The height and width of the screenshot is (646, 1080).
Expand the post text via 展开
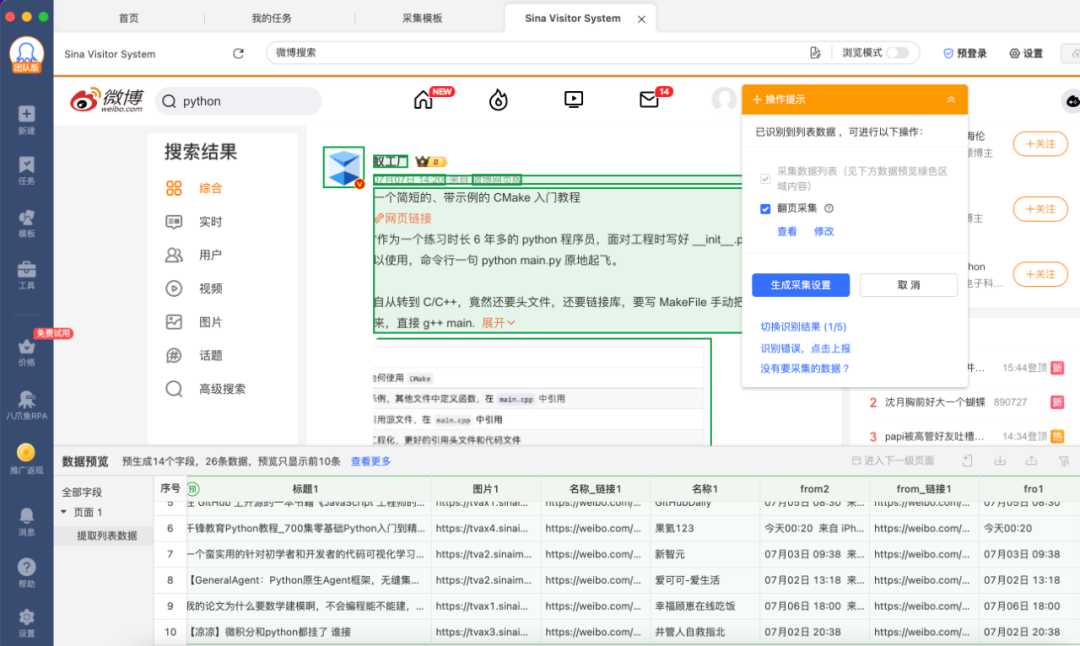coord(498,322)
